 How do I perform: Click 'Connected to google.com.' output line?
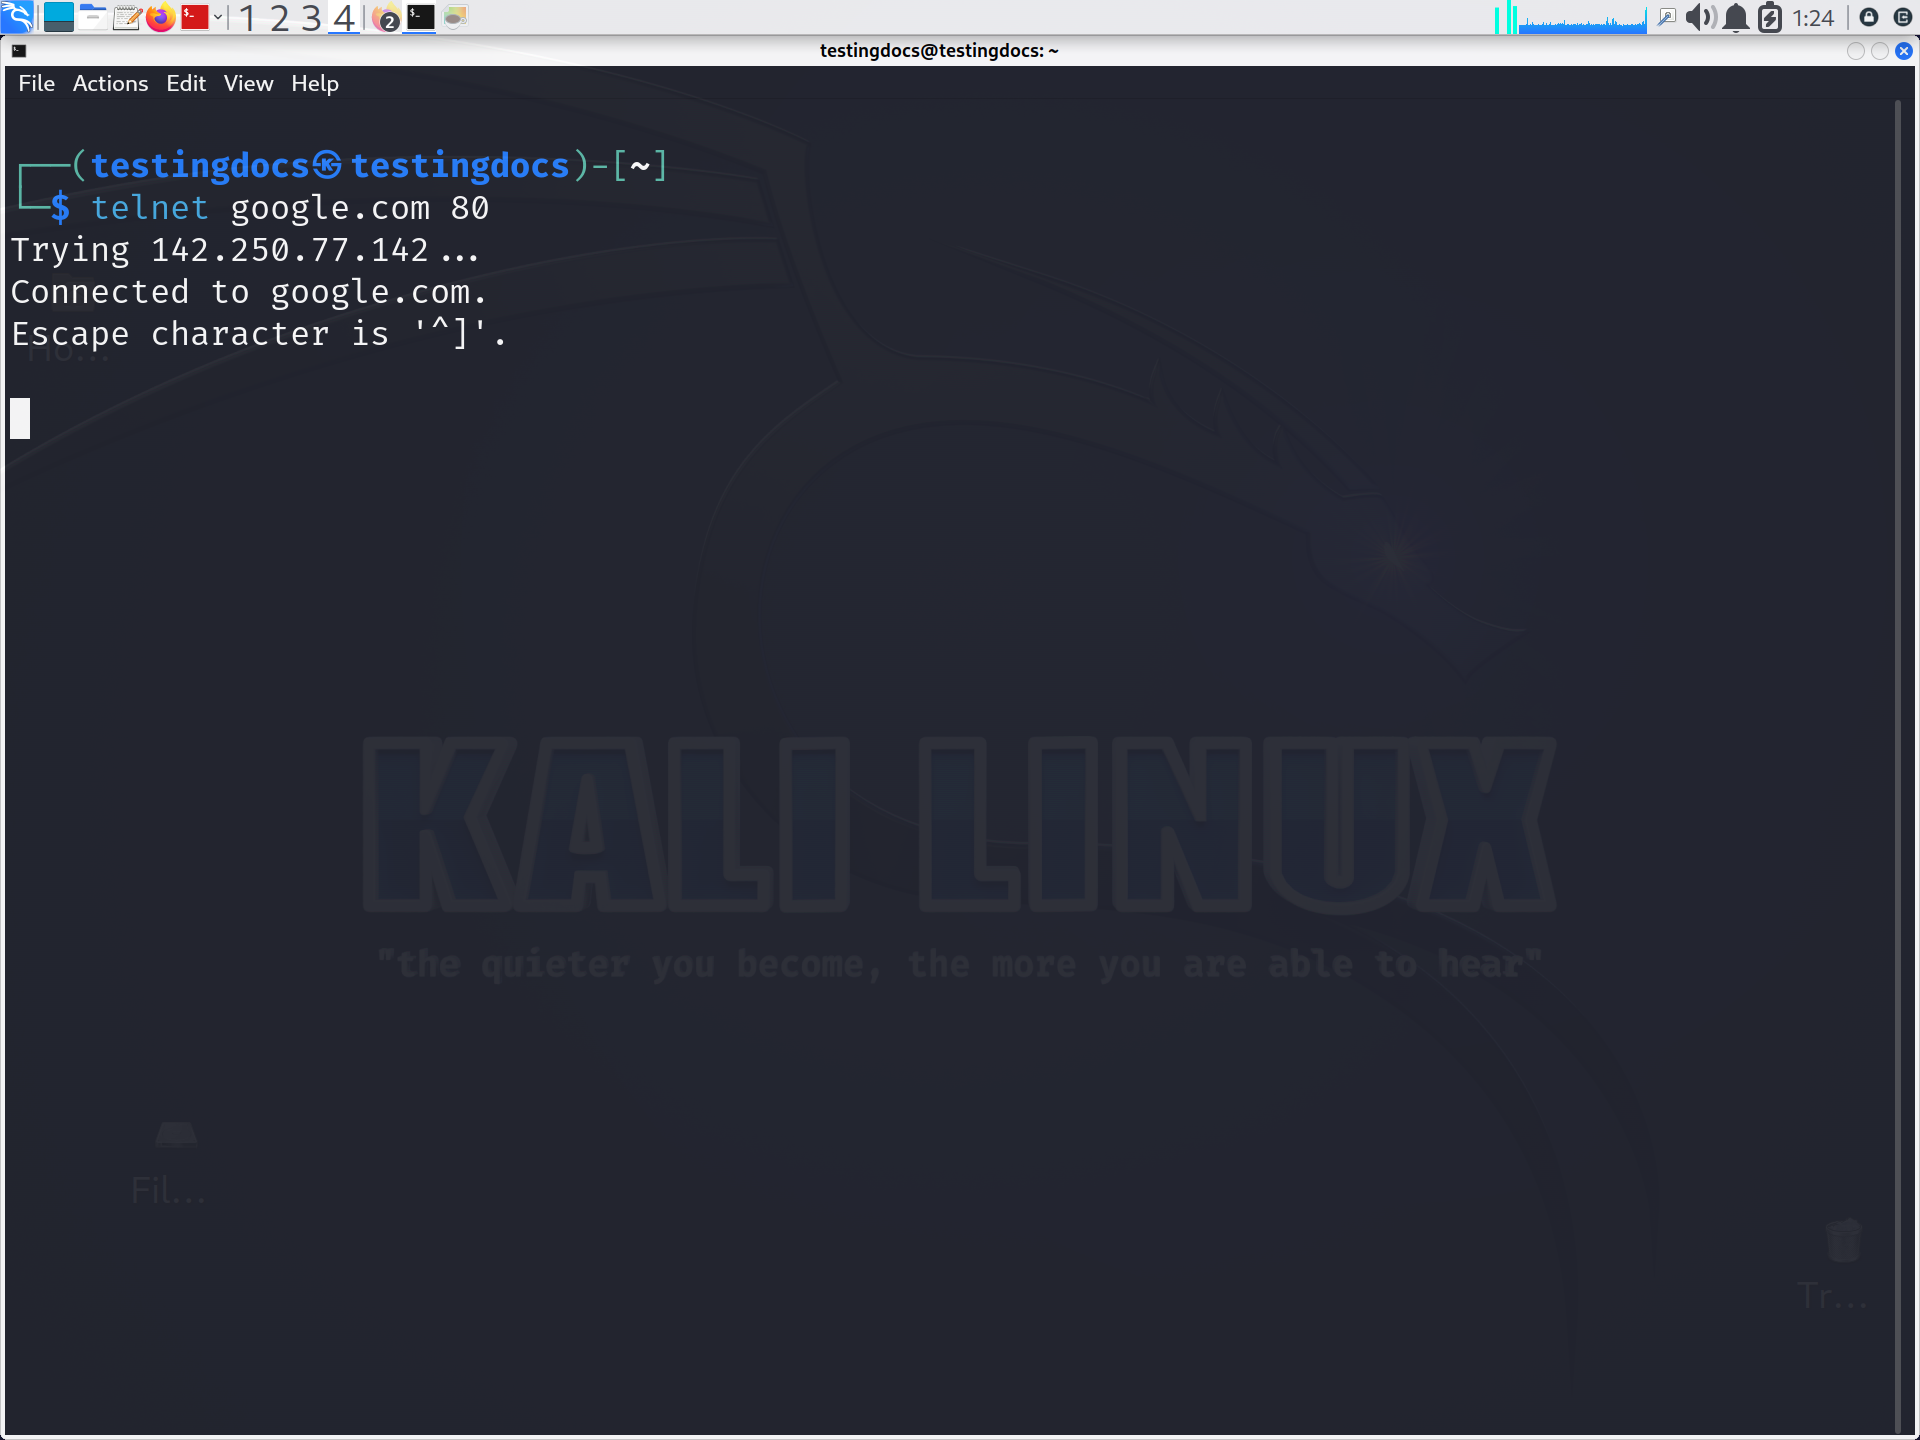(x=249, y=292)
